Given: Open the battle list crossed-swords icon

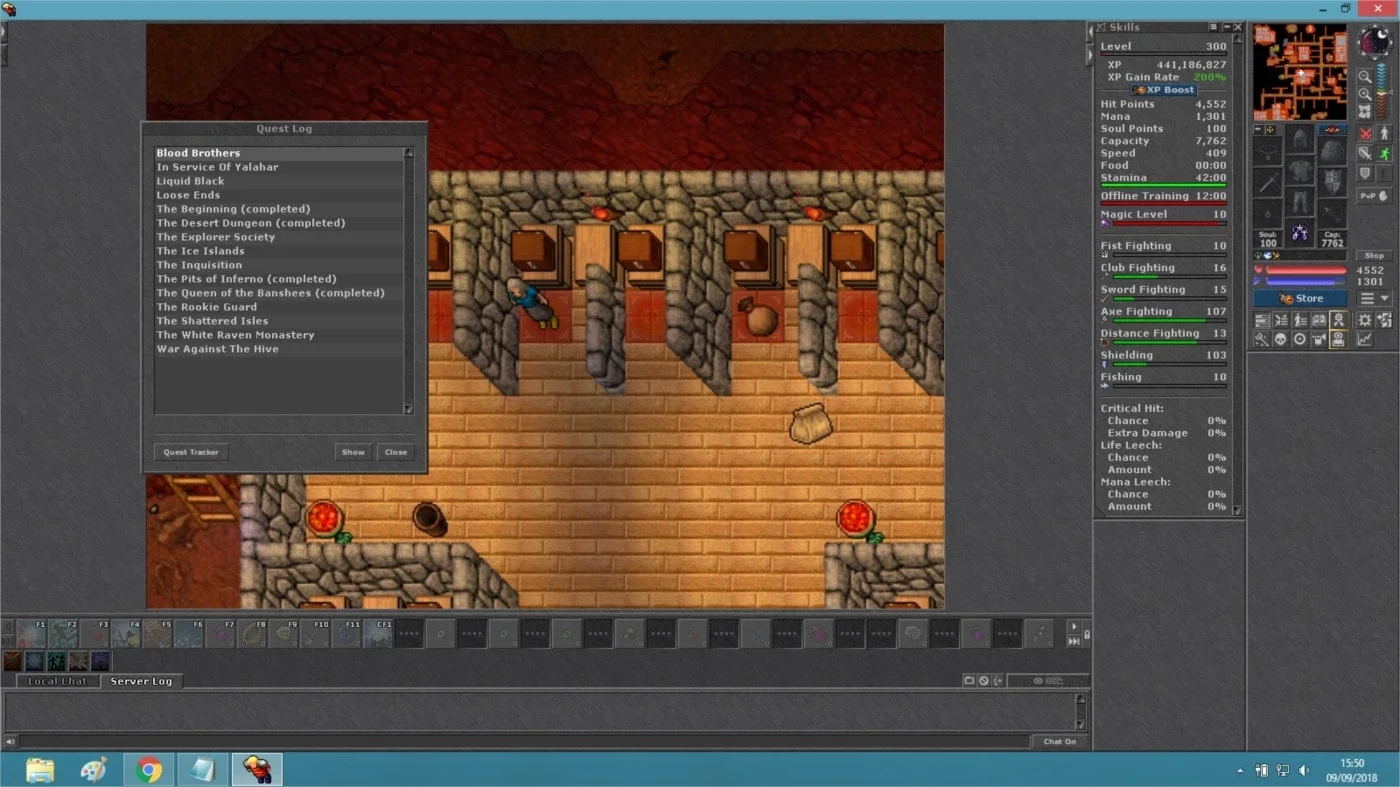Looking at the screenshot, I should point(1281,320).
